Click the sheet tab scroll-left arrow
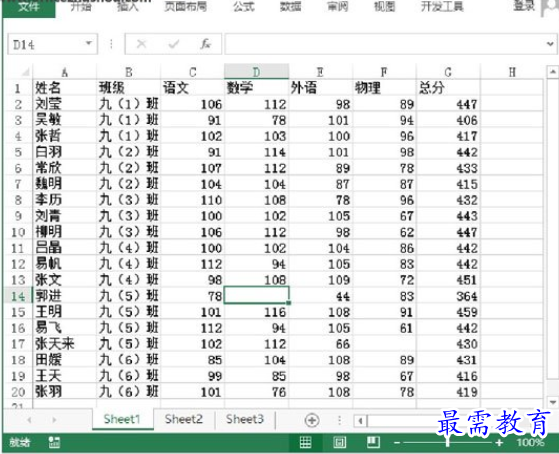This screenshot has height=454, width=559. (x=29, y=420)
